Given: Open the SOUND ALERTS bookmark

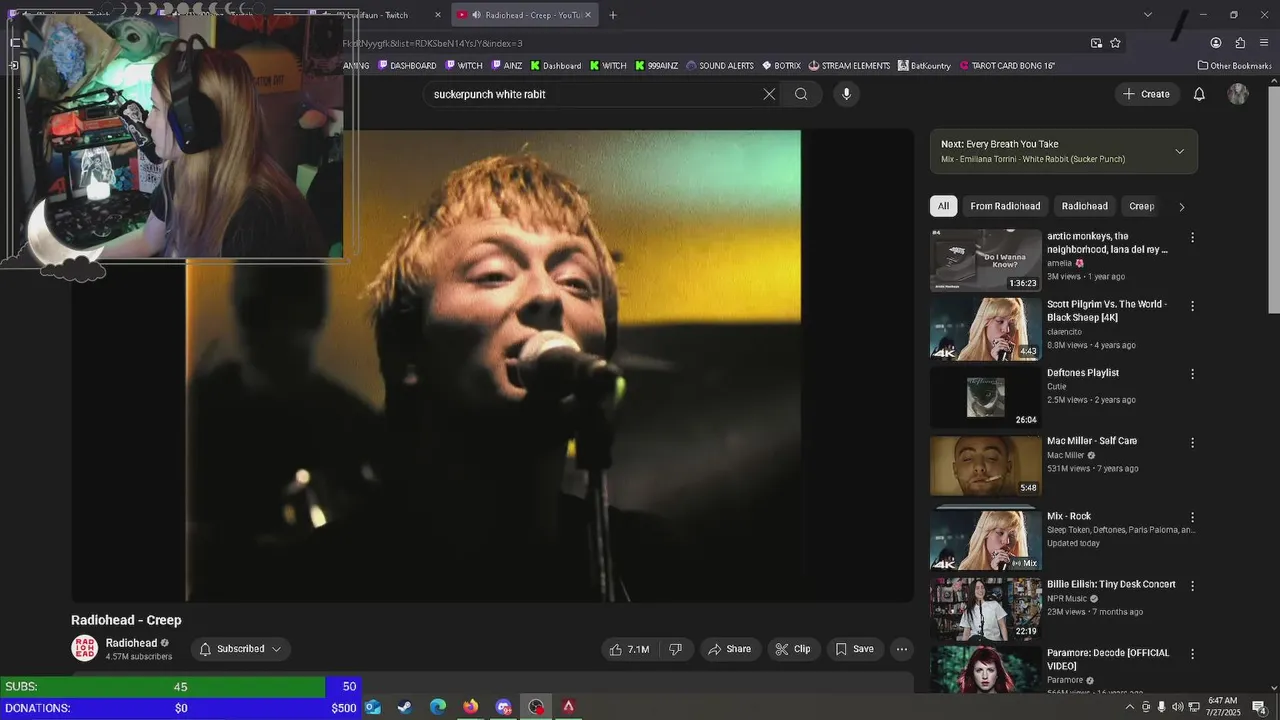Looking at the screenshot, I should click(x=720, y=66).
